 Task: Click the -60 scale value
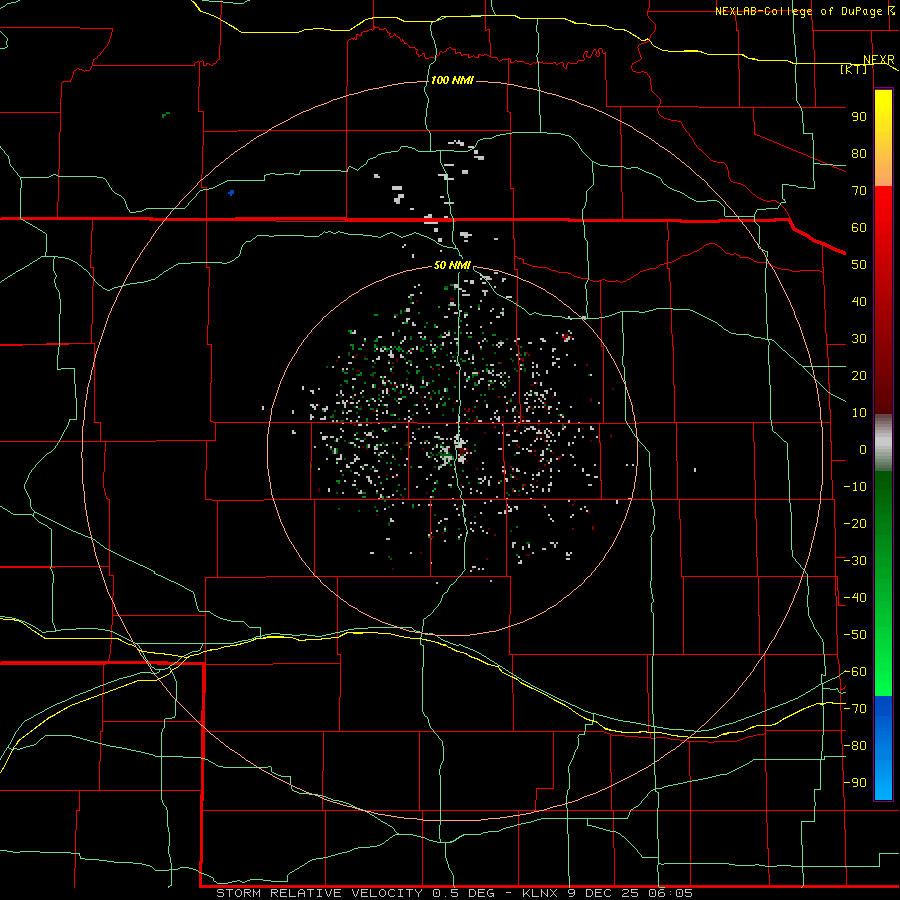pyautogui.click(x=855, y=672)
